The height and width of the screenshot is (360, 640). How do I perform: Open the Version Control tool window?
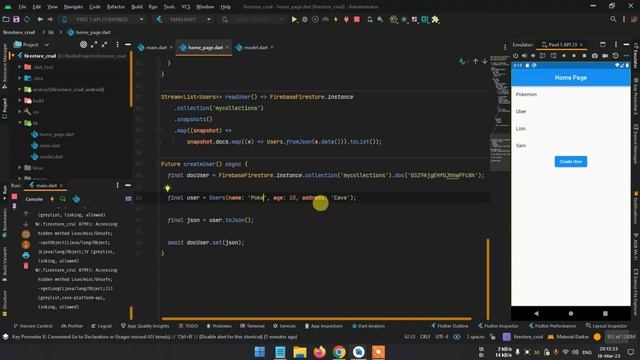point(33,326)
